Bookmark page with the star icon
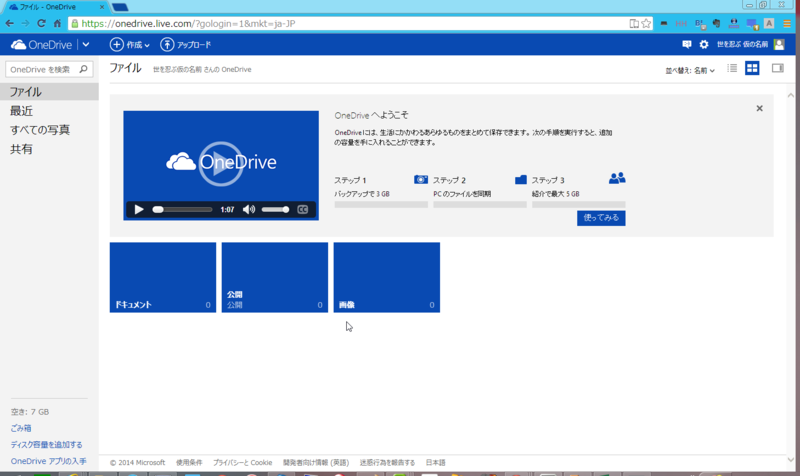The image size is (800, 476). coord(646,23)
